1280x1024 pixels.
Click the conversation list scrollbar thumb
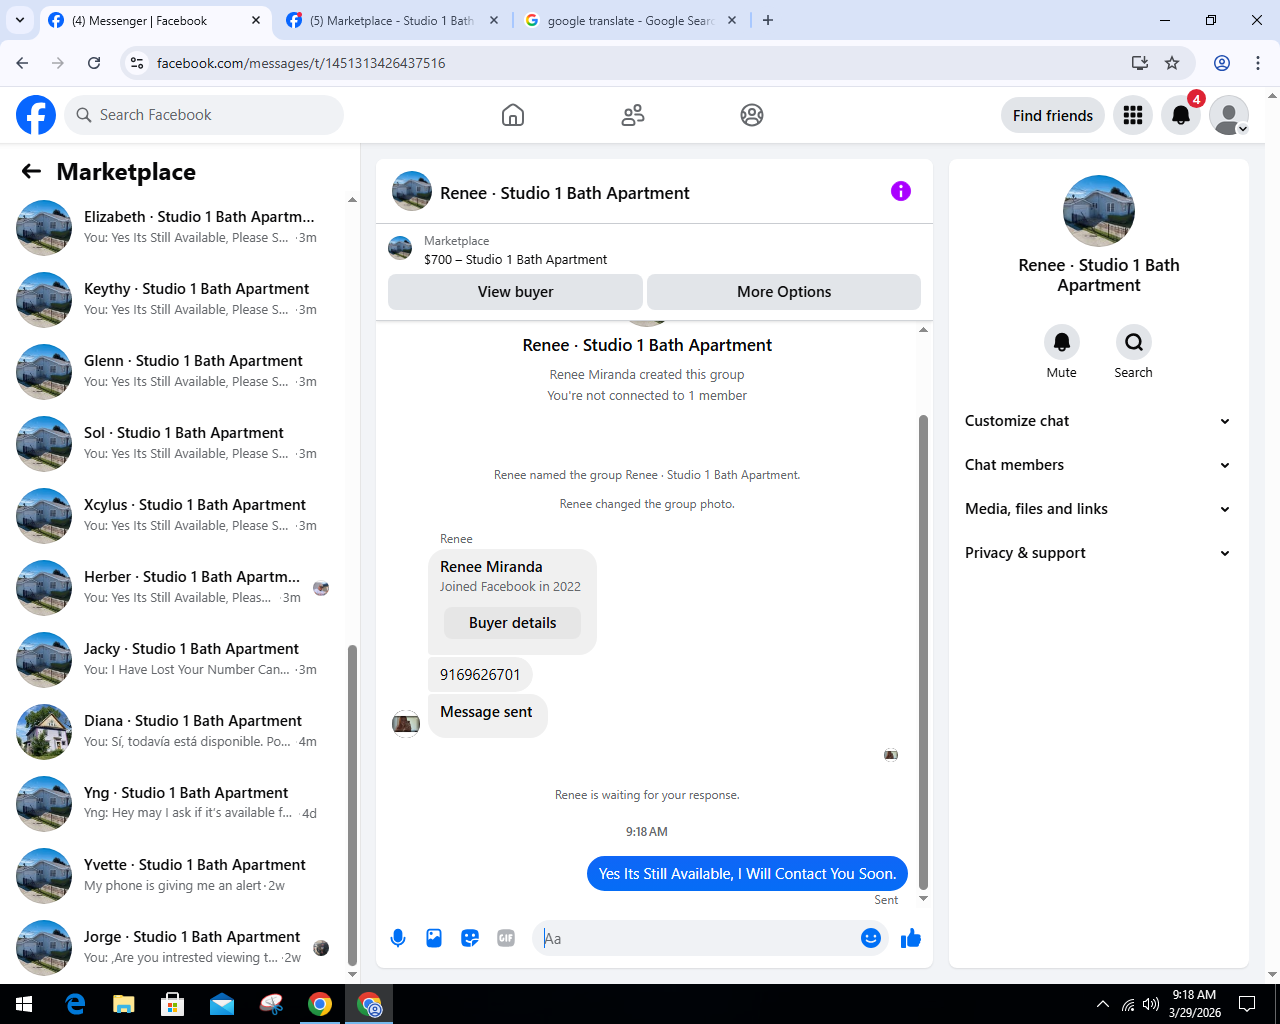tap(352, 805)
